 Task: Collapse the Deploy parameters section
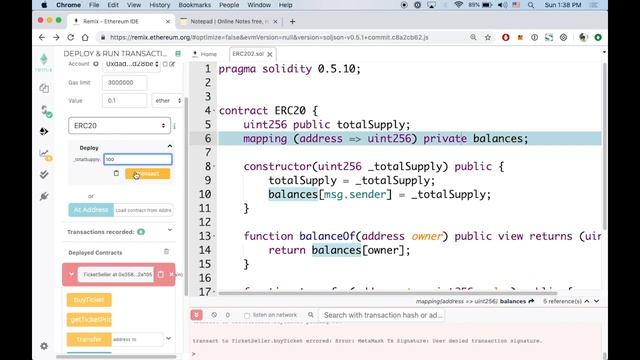point(170,146)
